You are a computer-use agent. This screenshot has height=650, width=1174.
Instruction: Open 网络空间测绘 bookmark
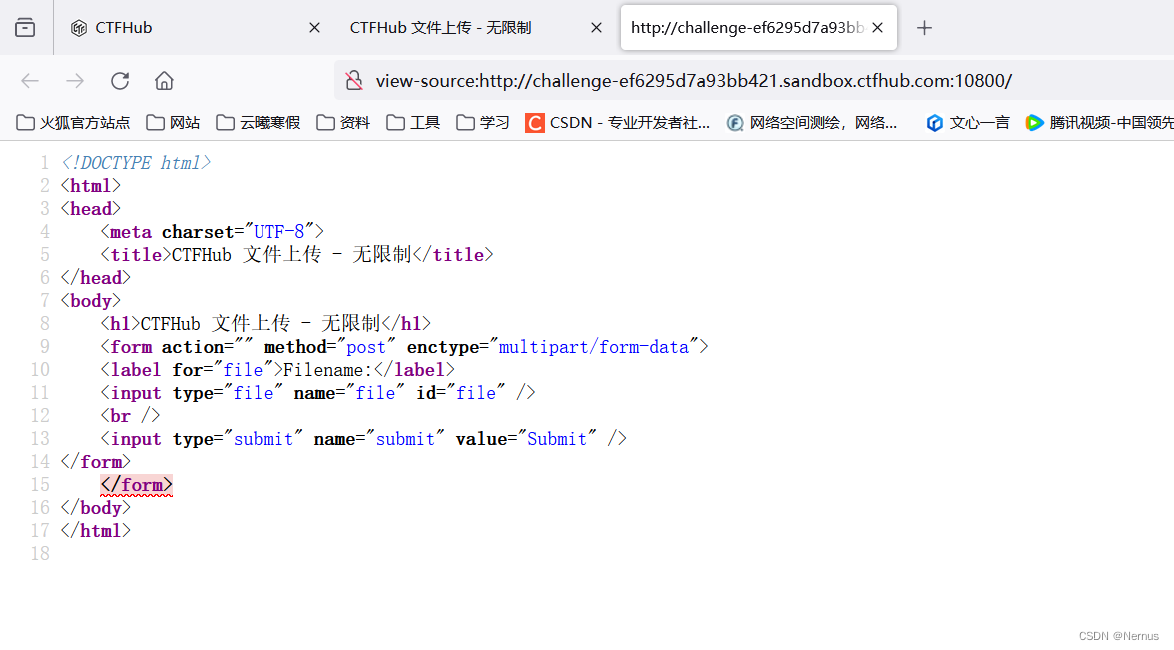(812, 123)
